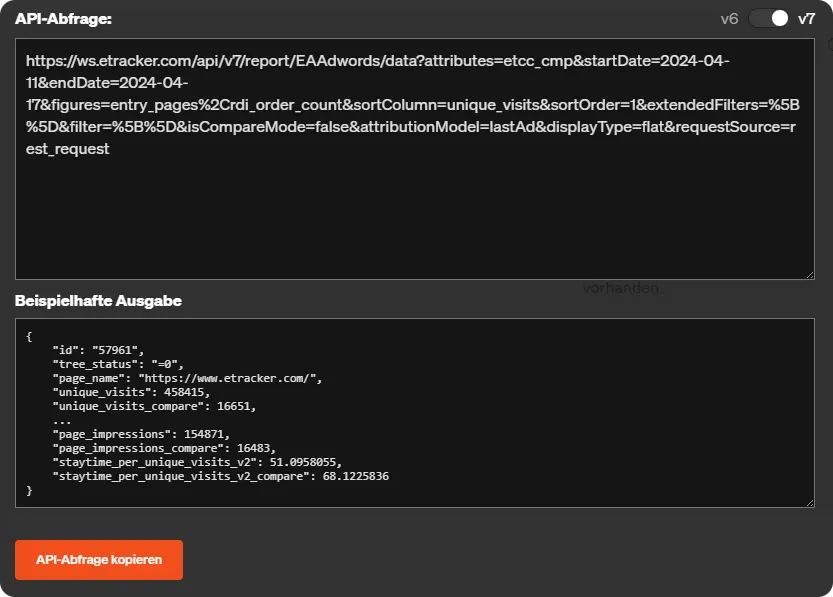Image resolution: width=833 pixels, height=597 pixels.
Task: Click the "page_impressions": 154871 line
Action: (140, 435)
